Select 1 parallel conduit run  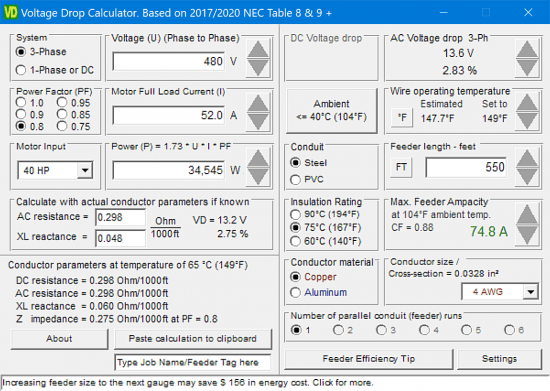pyautogui.click(x=301, y=330)
